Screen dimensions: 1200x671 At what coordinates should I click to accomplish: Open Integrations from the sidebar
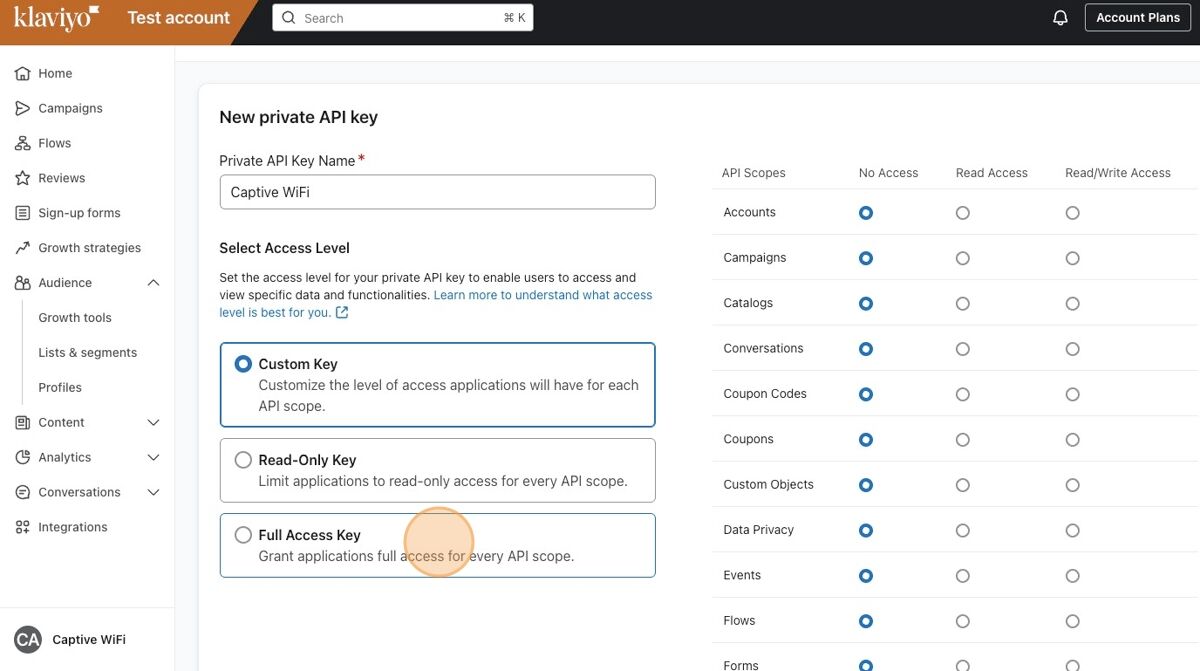72,527
